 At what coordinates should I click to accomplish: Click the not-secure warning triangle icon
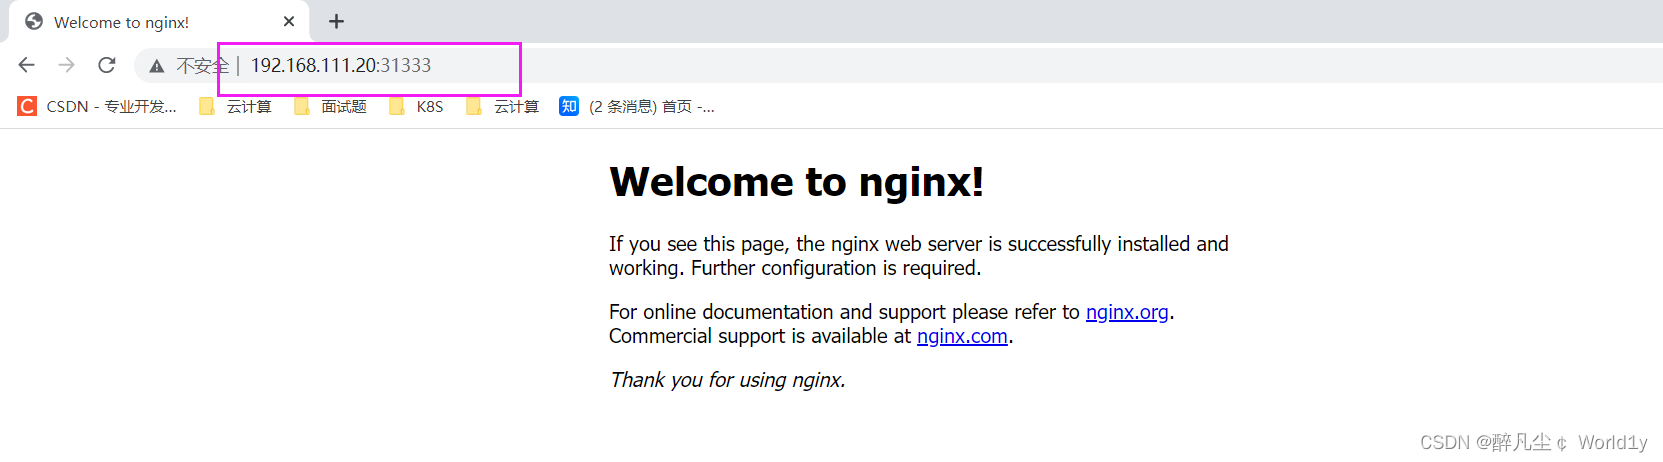[x=157, y=66]
